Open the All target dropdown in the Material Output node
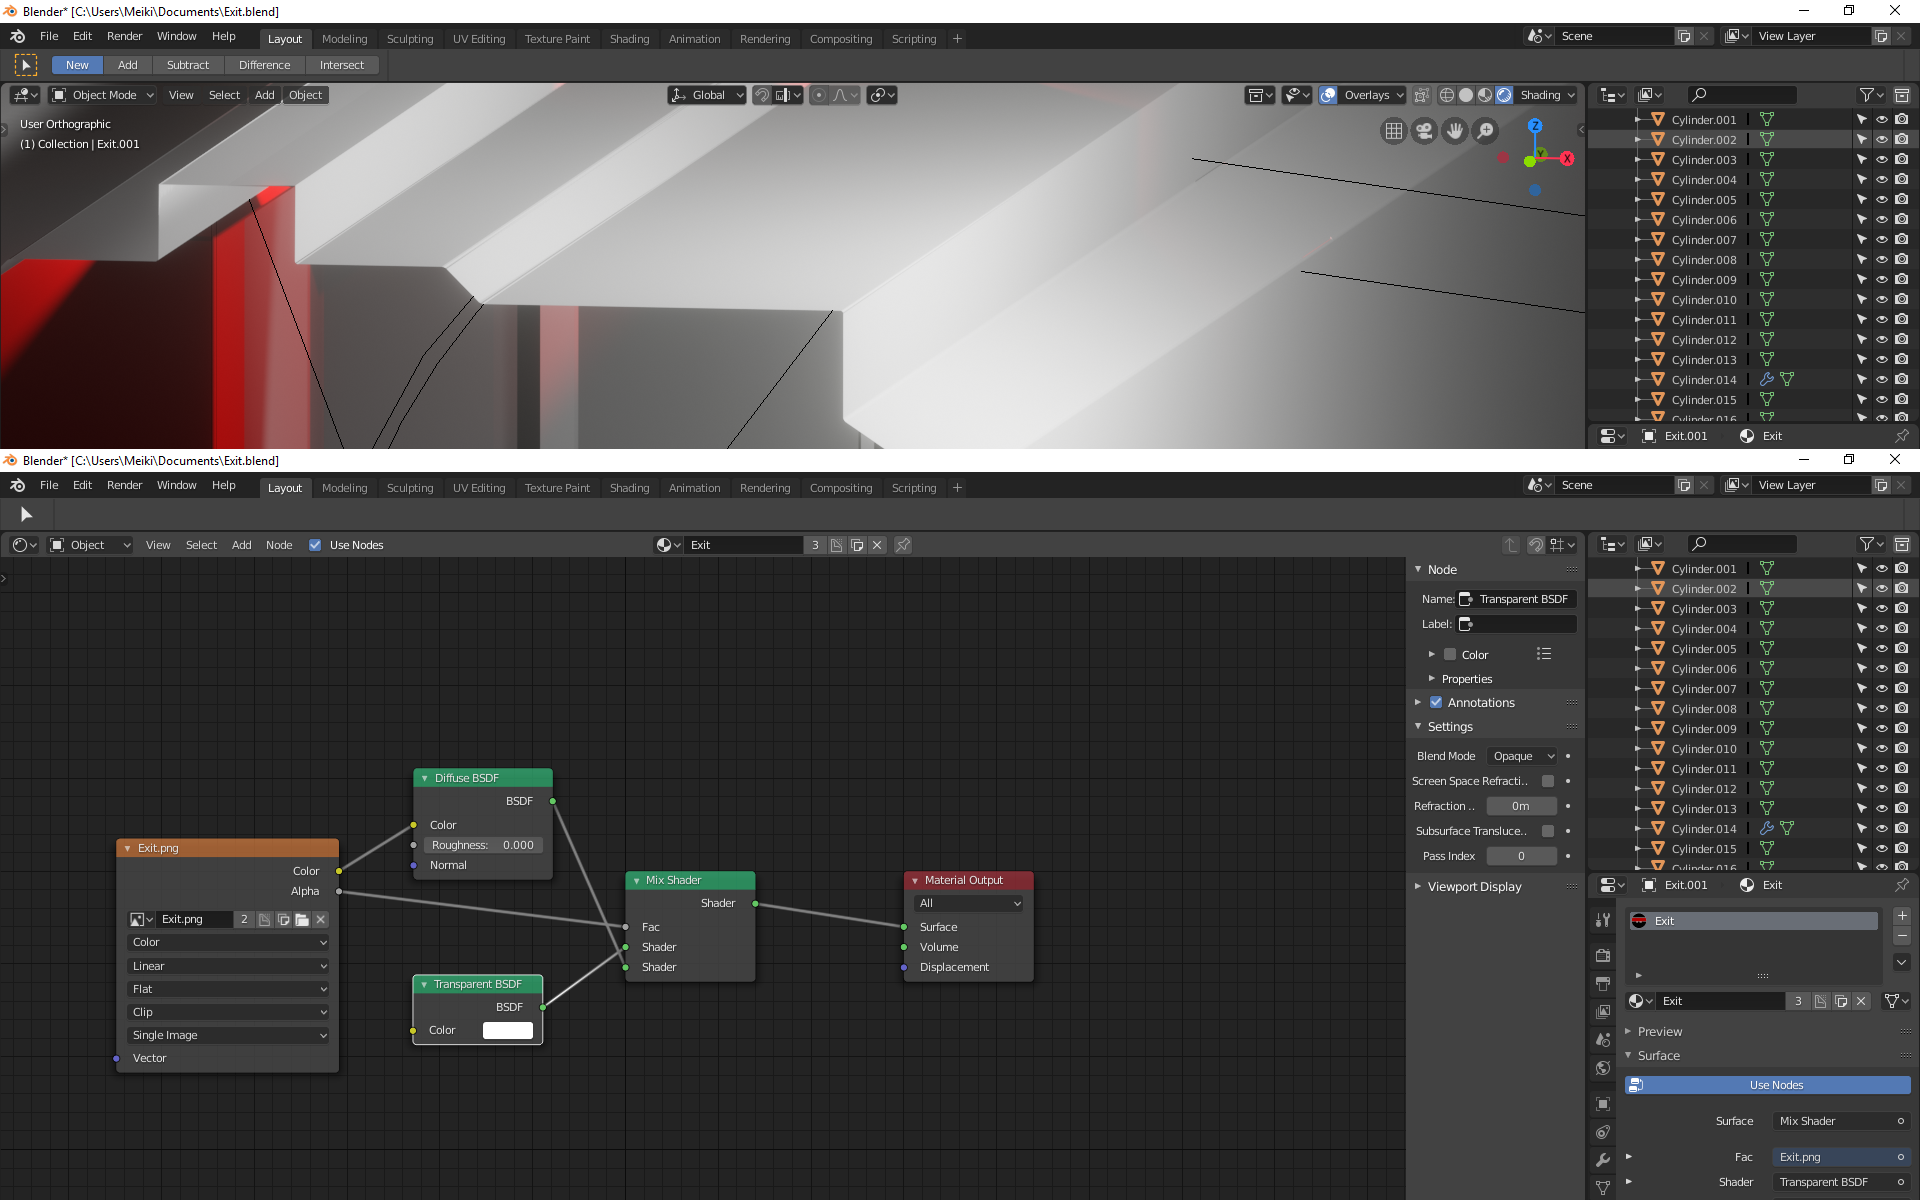1920x1200 pixels. click(x=969, y=903)
